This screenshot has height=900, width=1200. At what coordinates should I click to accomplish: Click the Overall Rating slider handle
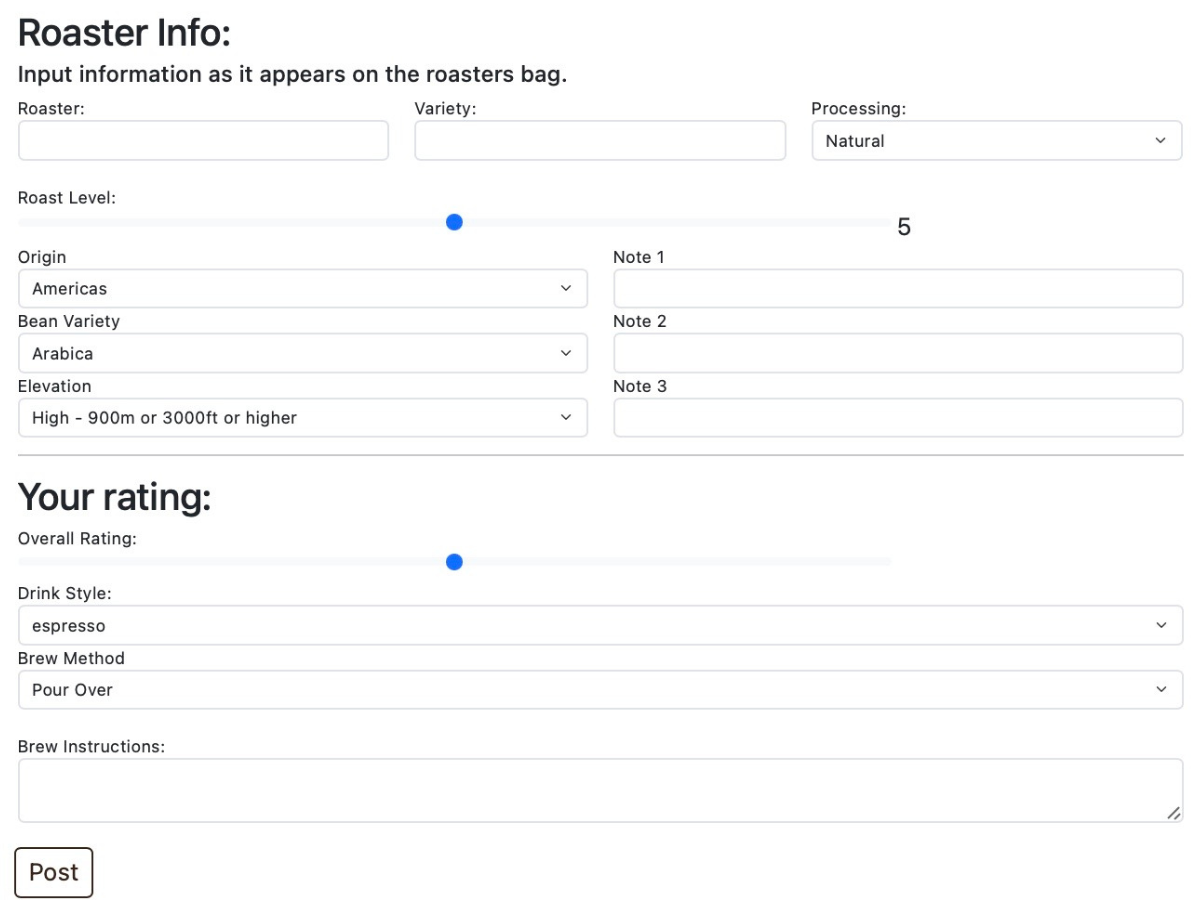454,562
